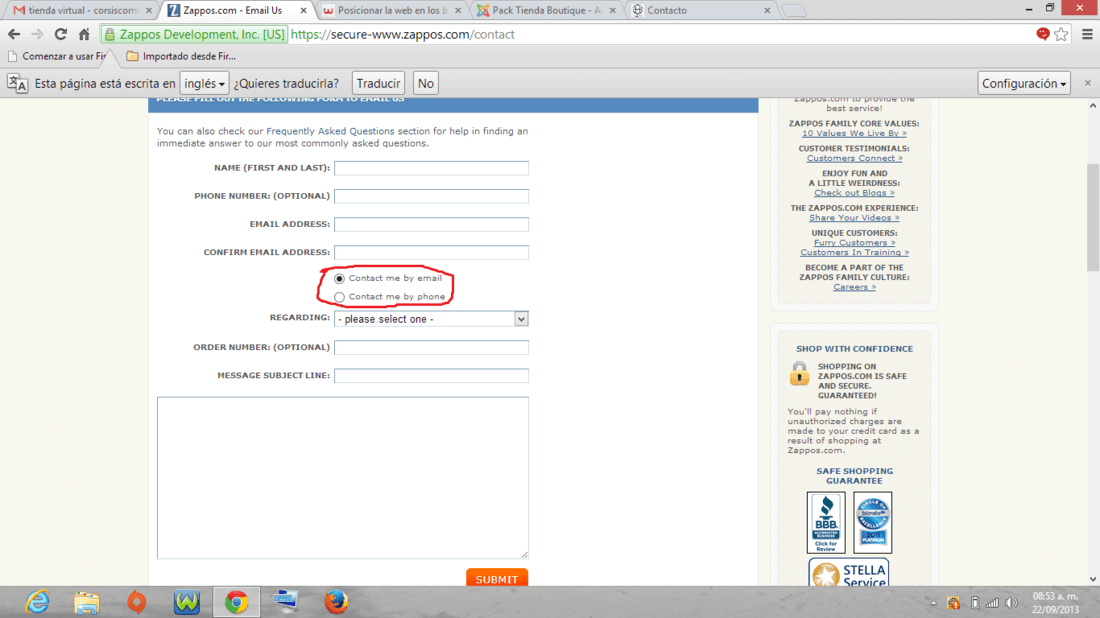Click the Email Address field
The height and width of the screenshot is (618, 1100).
pos(431,224)
